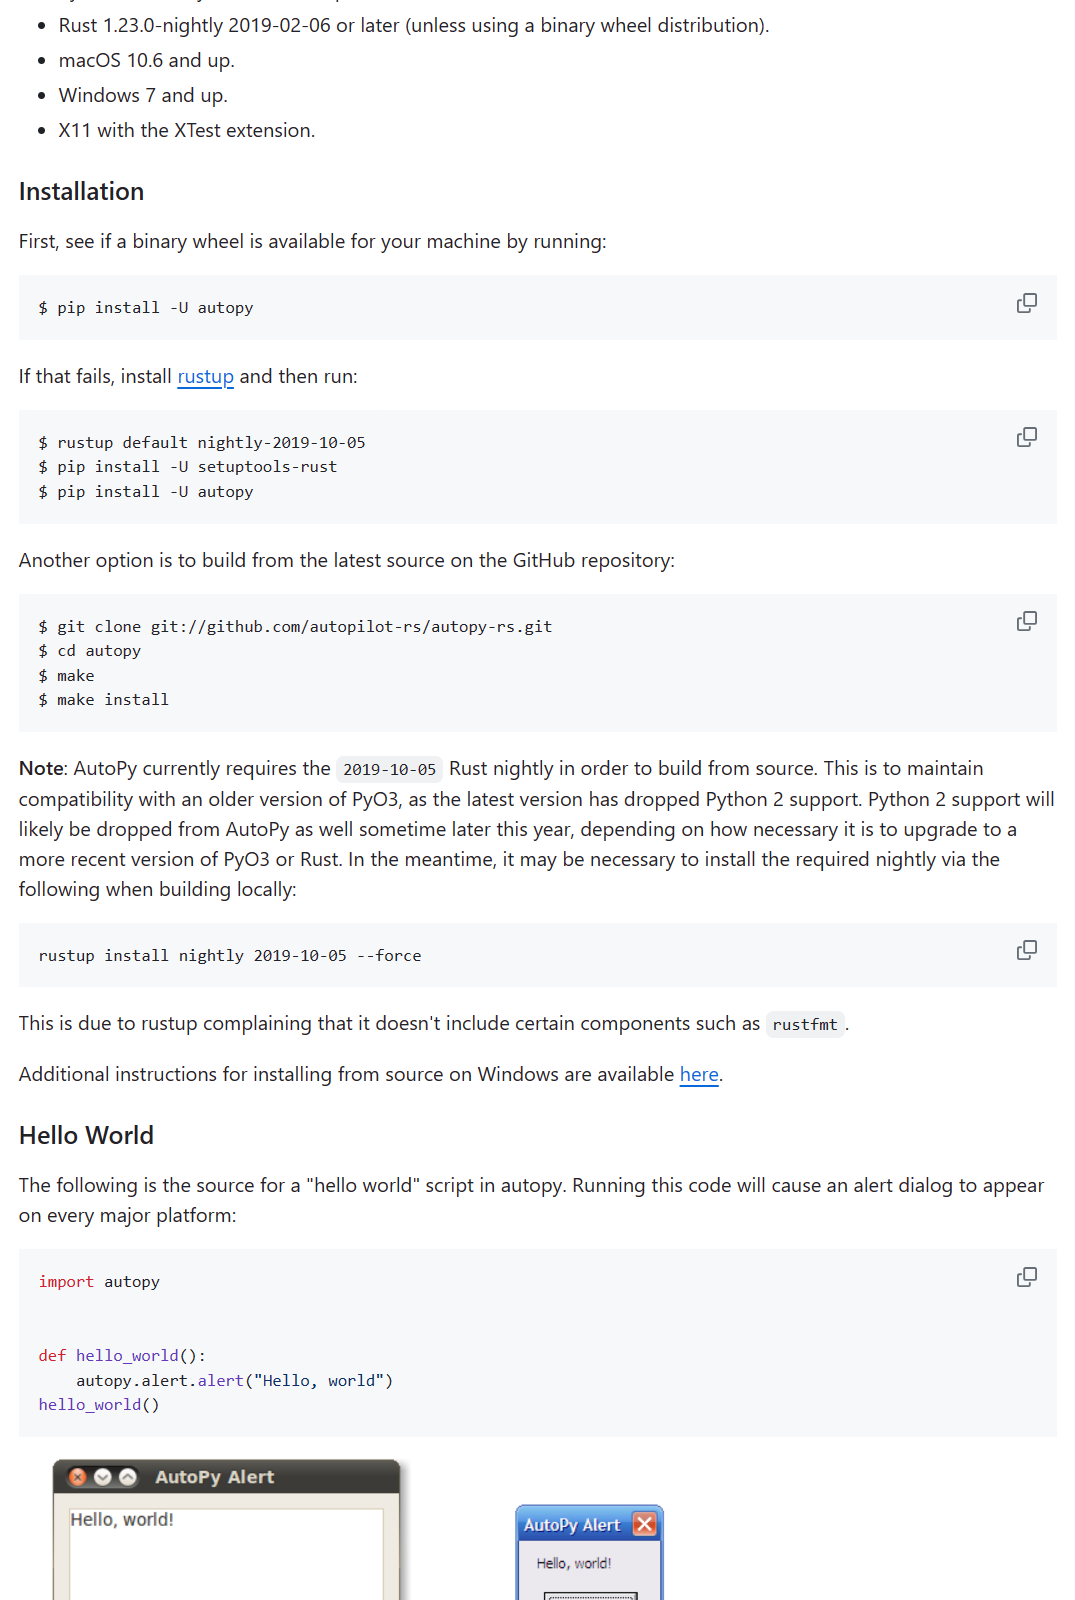Viewport: 1075px width, 1600px height.
Task: Click the Hello World heading
Action: pos(86,1135)
